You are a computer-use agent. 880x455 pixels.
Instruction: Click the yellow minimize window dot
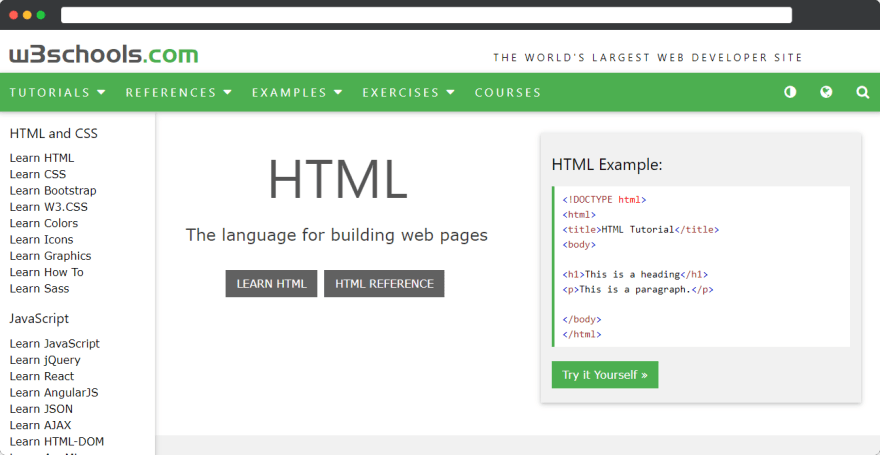click(x=28, y=15)
